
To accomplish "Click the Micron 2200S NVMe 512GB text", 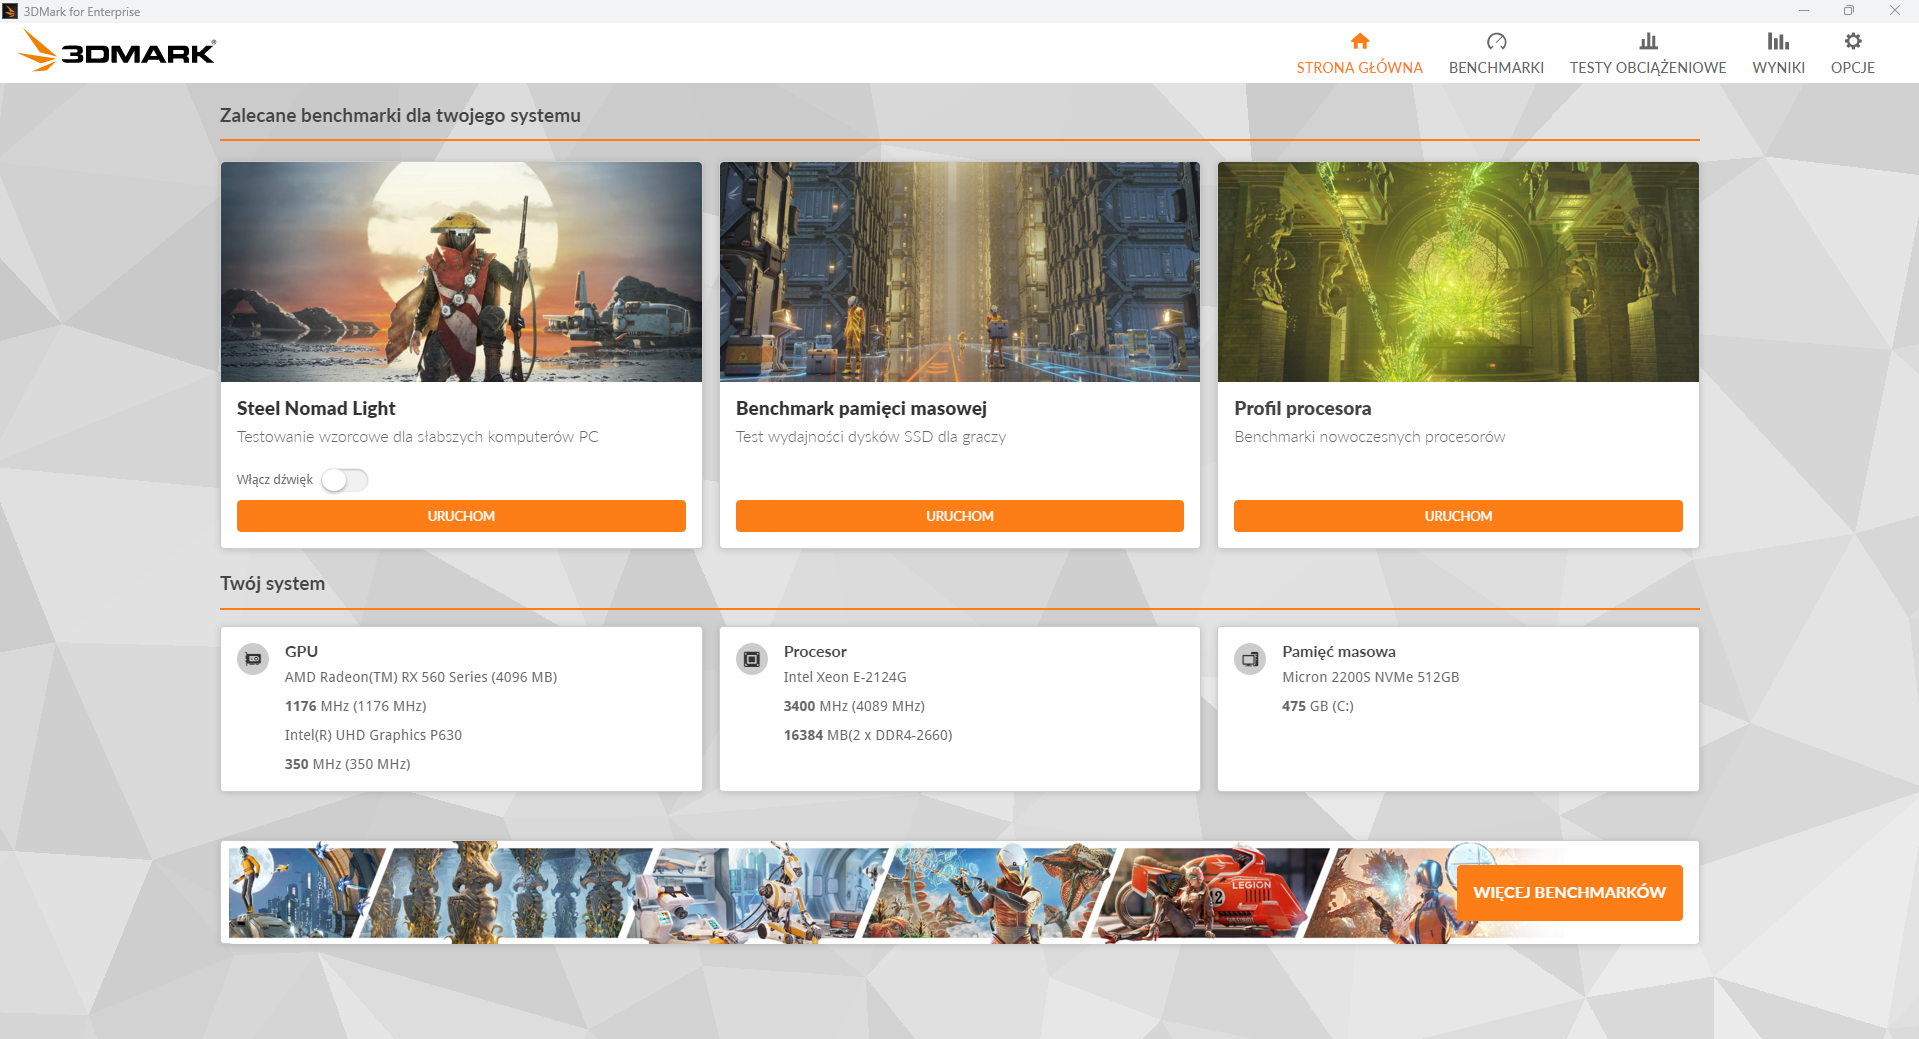I will [x=1371, y=677].
